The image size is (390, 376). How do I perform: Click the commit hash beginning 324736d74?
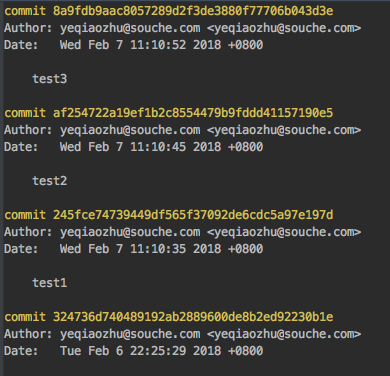(x=193, y=317)
